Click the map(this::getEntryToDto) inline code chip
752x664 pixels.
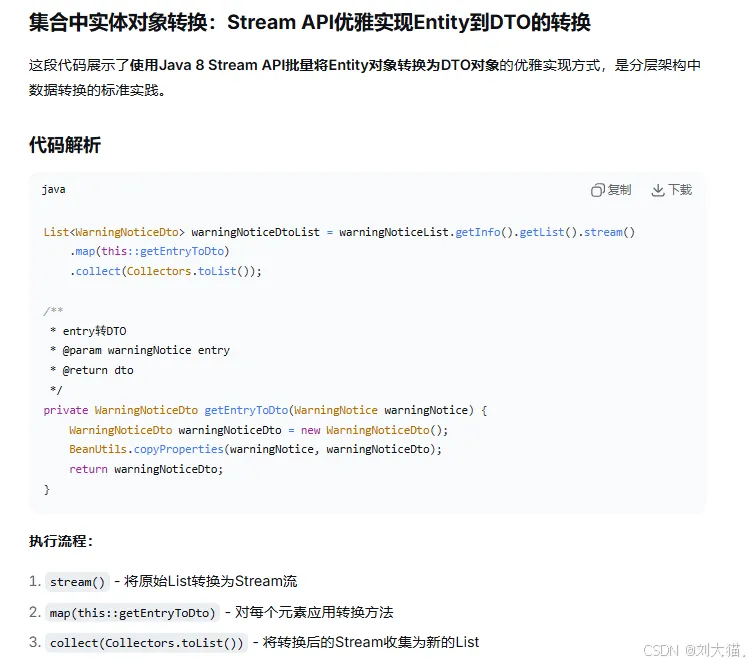click(132, 613)
